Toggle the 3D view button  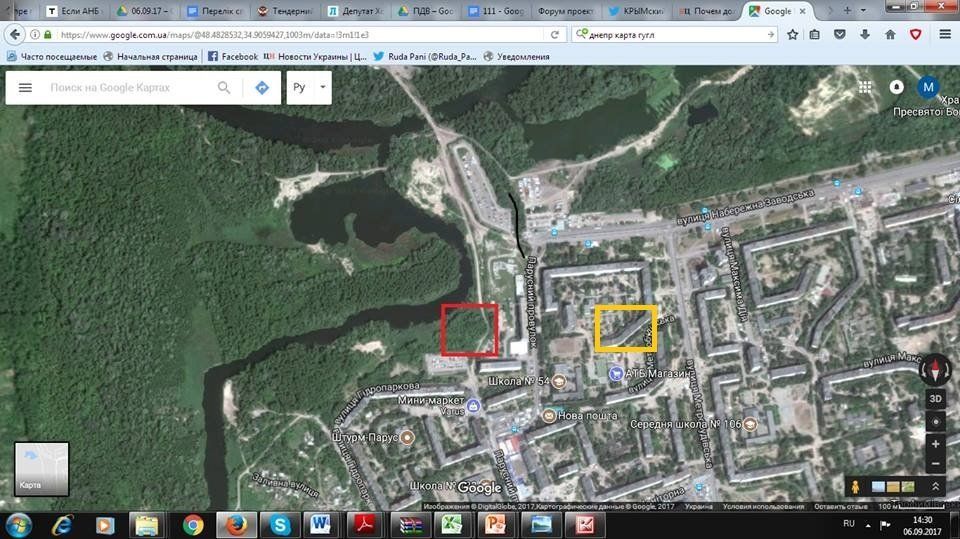(936, 398)
